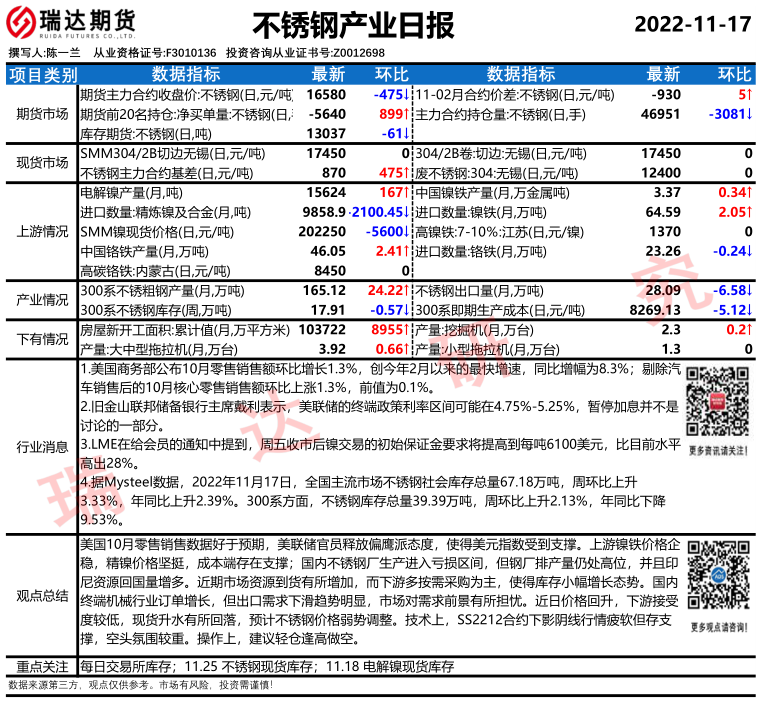Click the 产业情况 category cell
The height and width of the screenshot is (702, 760).
[41, 300]
